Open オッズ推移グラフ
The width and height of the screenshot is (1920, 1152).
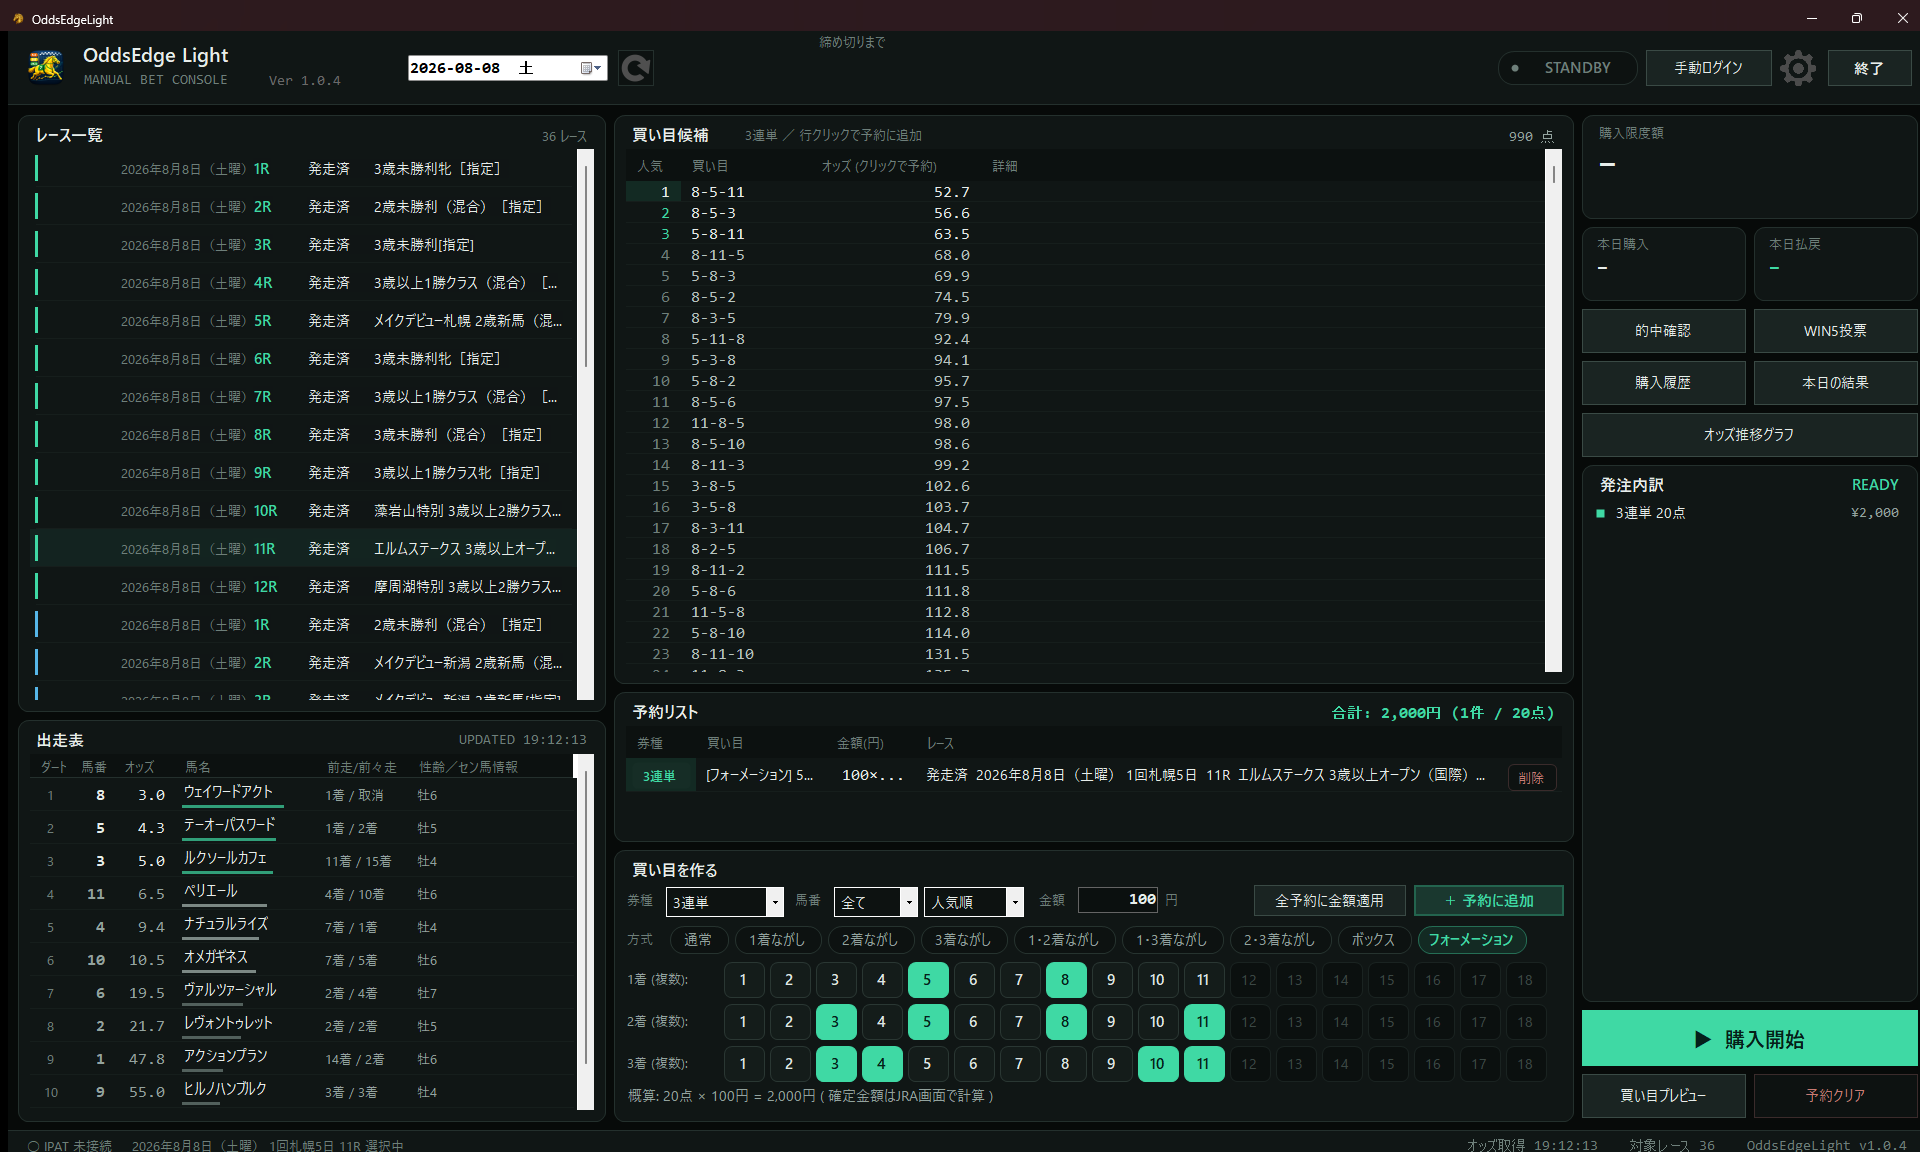pos(1749,435)
